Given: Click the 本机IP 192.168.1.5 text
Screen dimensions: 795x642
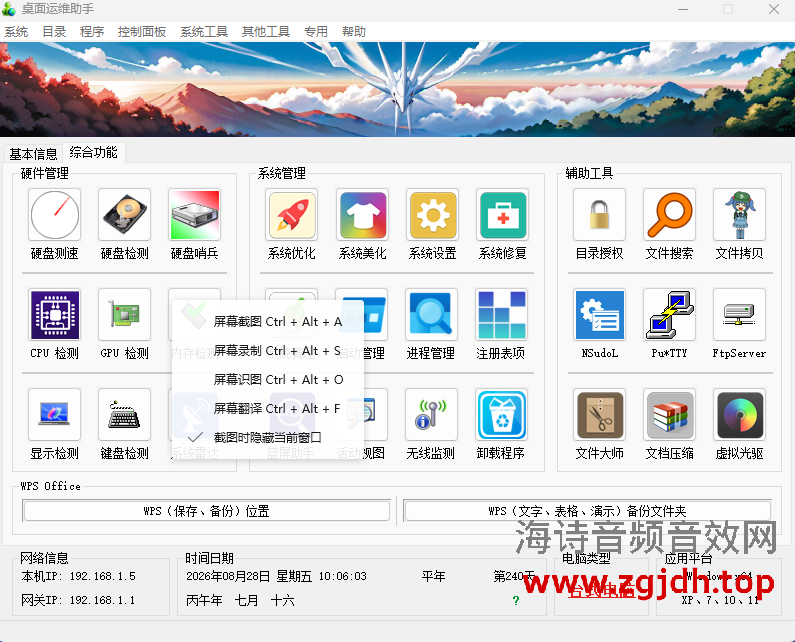Looking at the screenshot, I should point(79,576).
